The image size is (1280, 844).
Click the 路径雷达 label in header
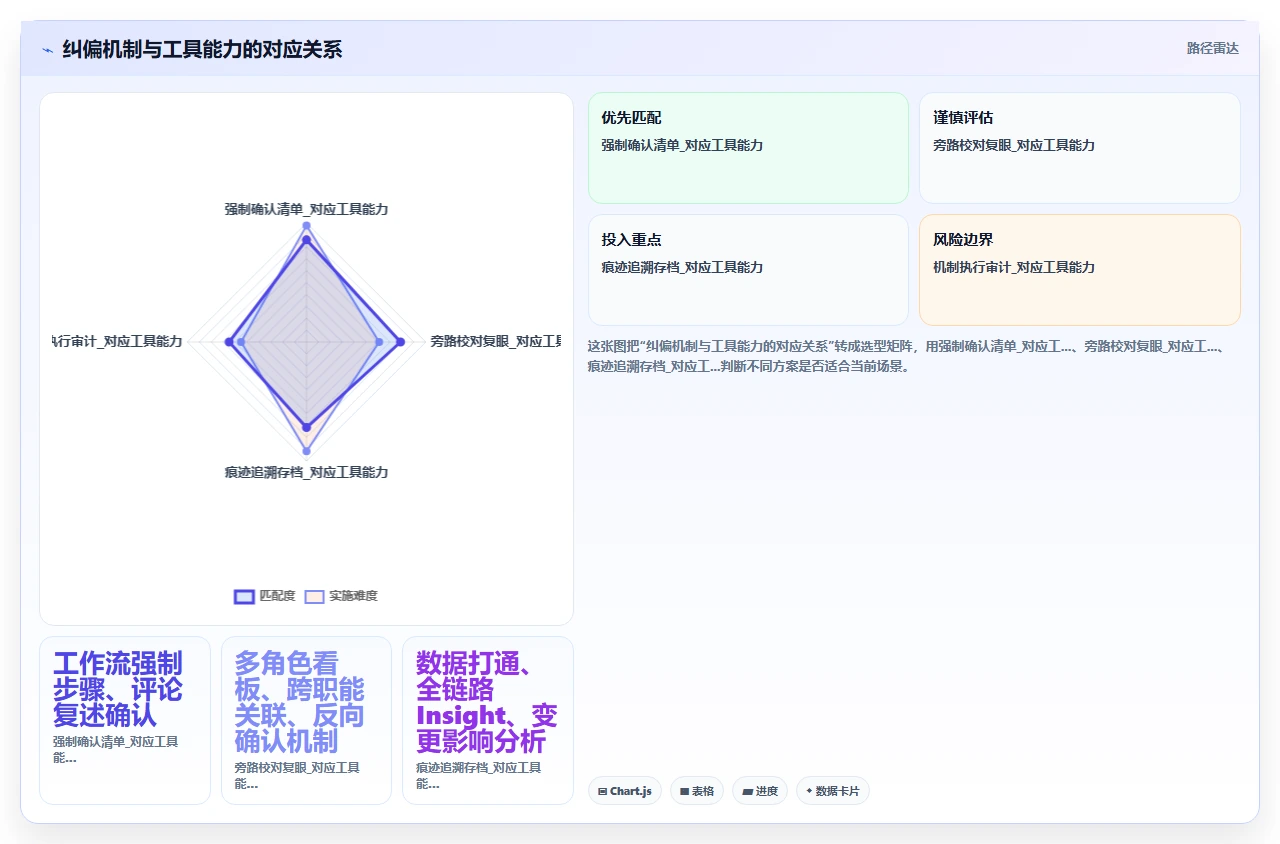1212,48
